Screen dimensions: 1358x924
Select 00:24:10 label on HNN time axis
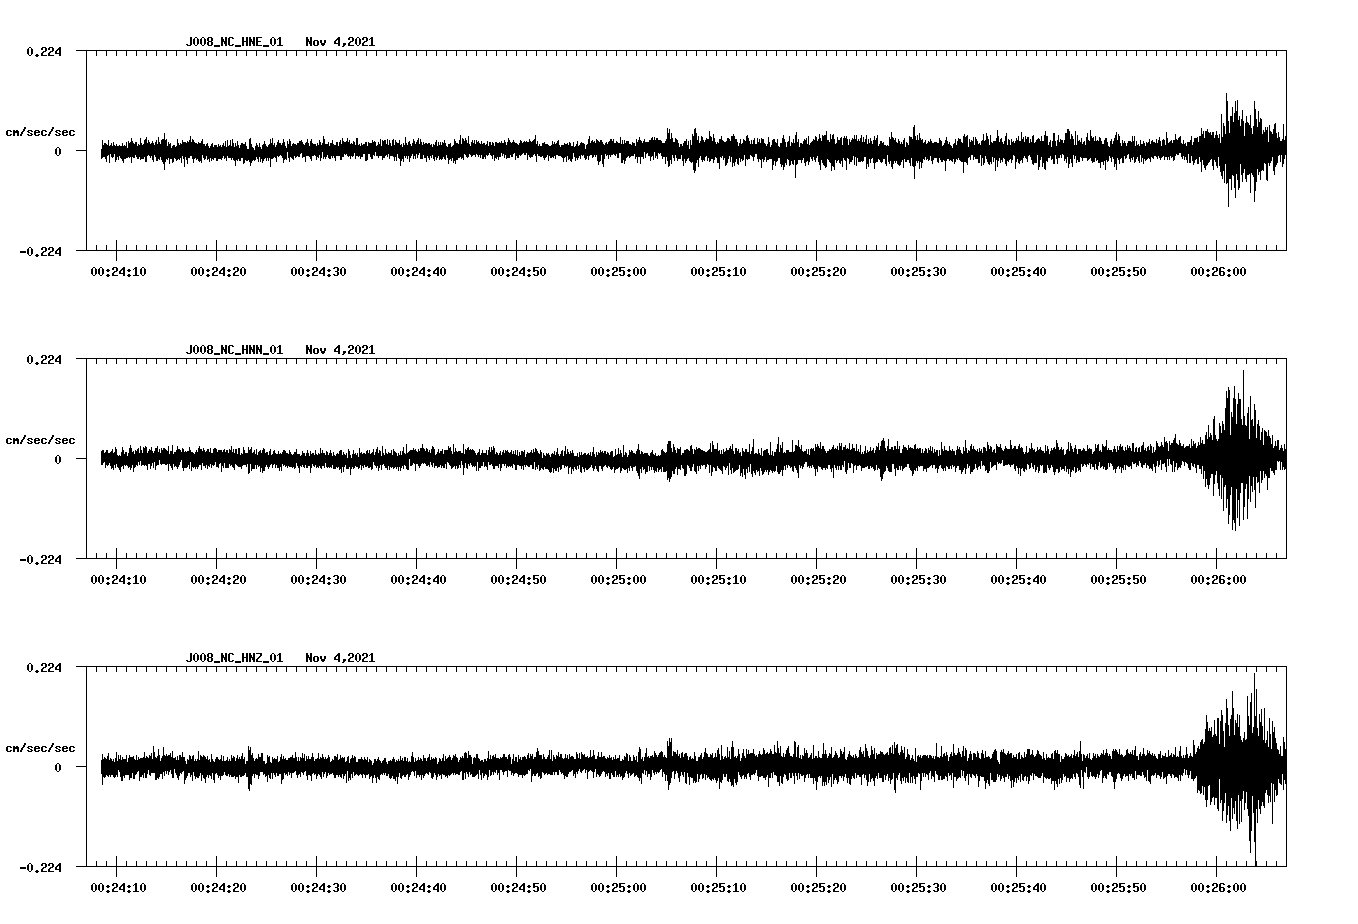118,580
